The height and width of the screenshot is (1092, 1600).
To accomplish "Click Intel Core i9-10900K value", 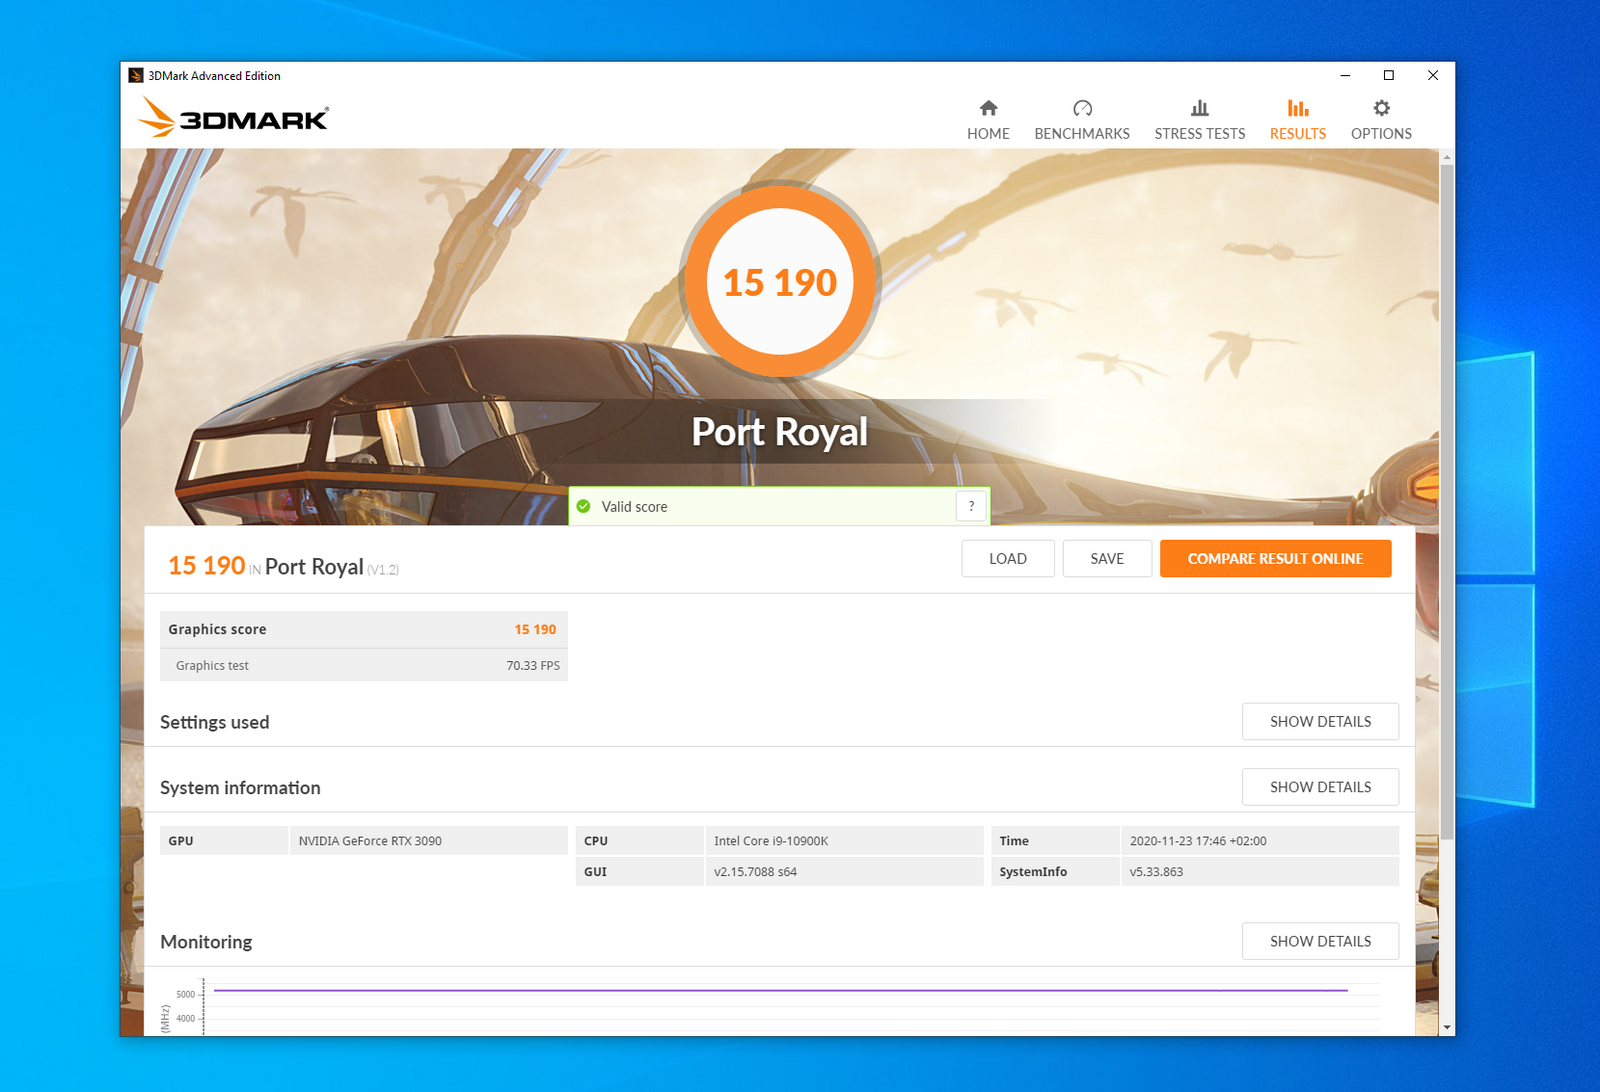I will tap(771, 841).
